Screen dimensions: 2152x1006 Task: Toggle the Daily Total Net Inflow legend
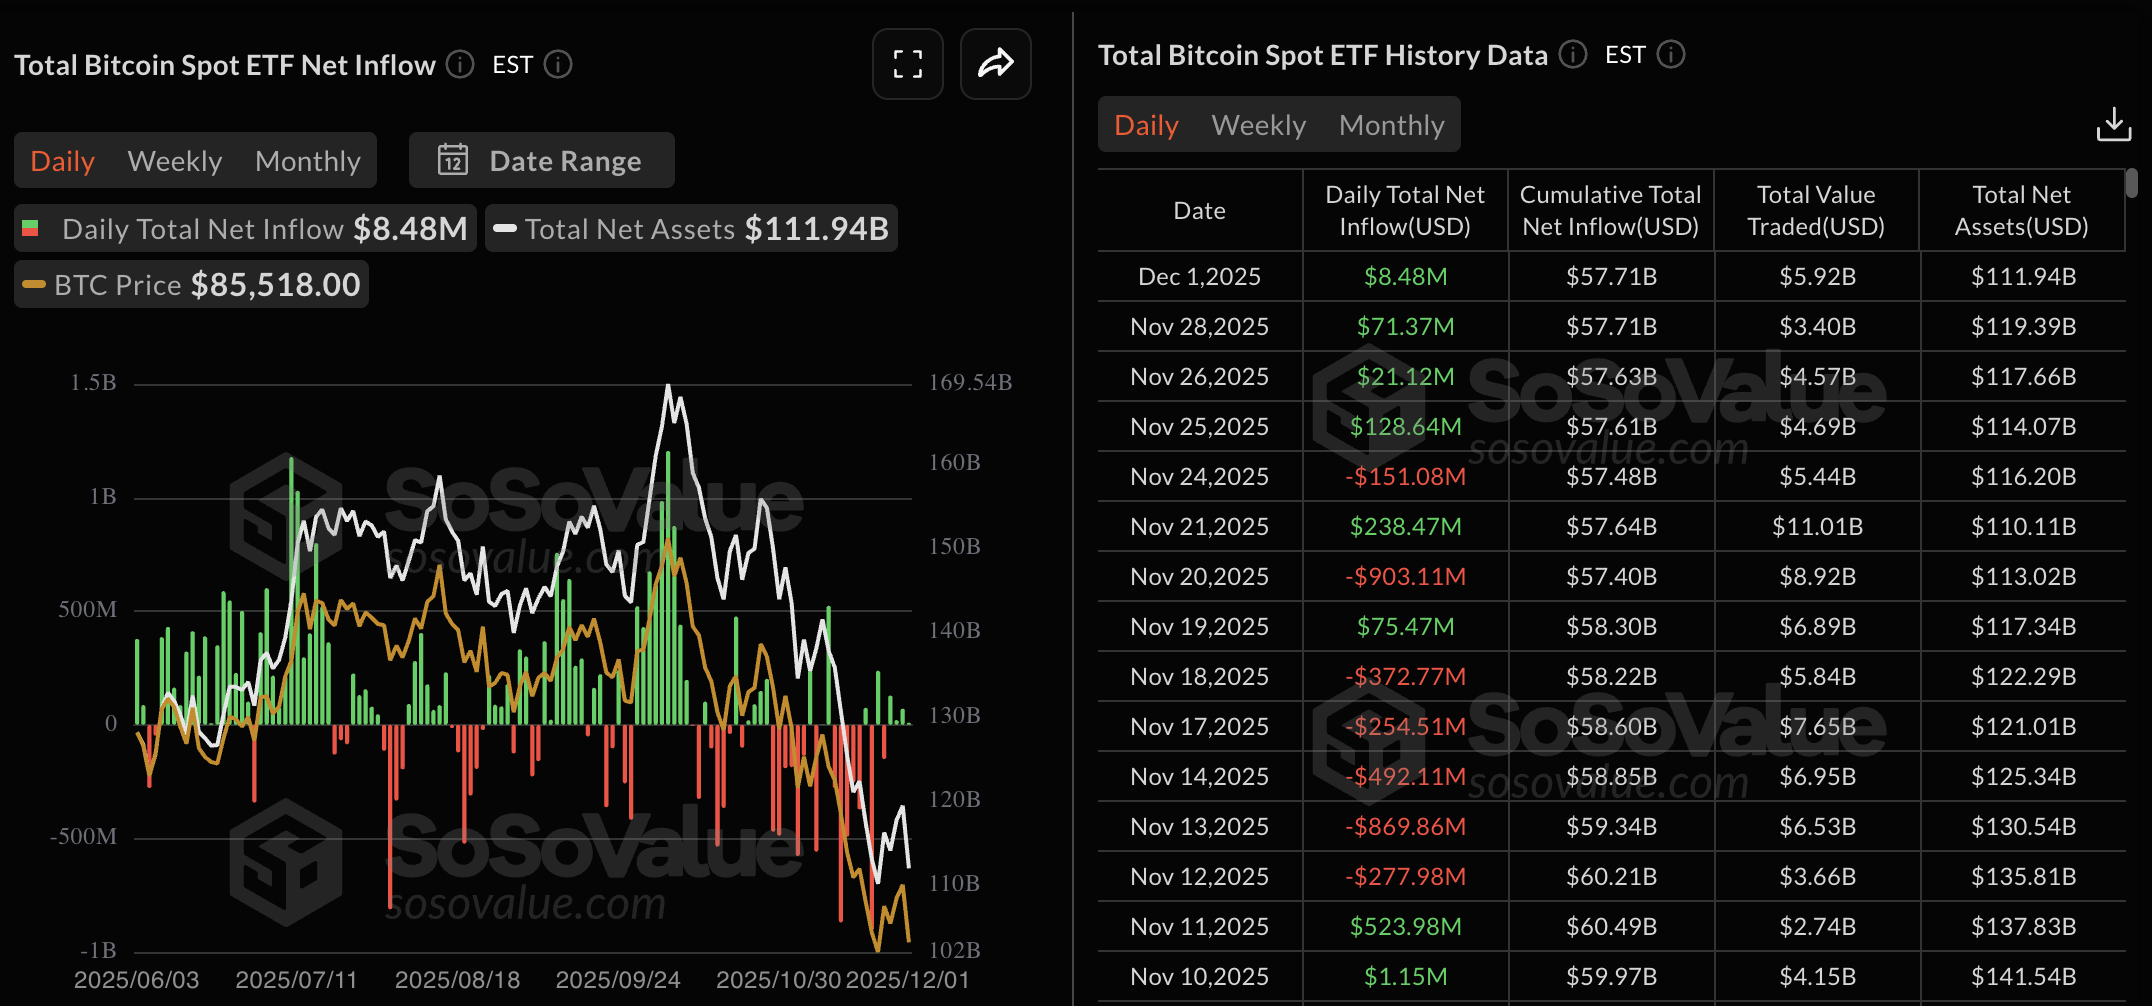(246, 228)
